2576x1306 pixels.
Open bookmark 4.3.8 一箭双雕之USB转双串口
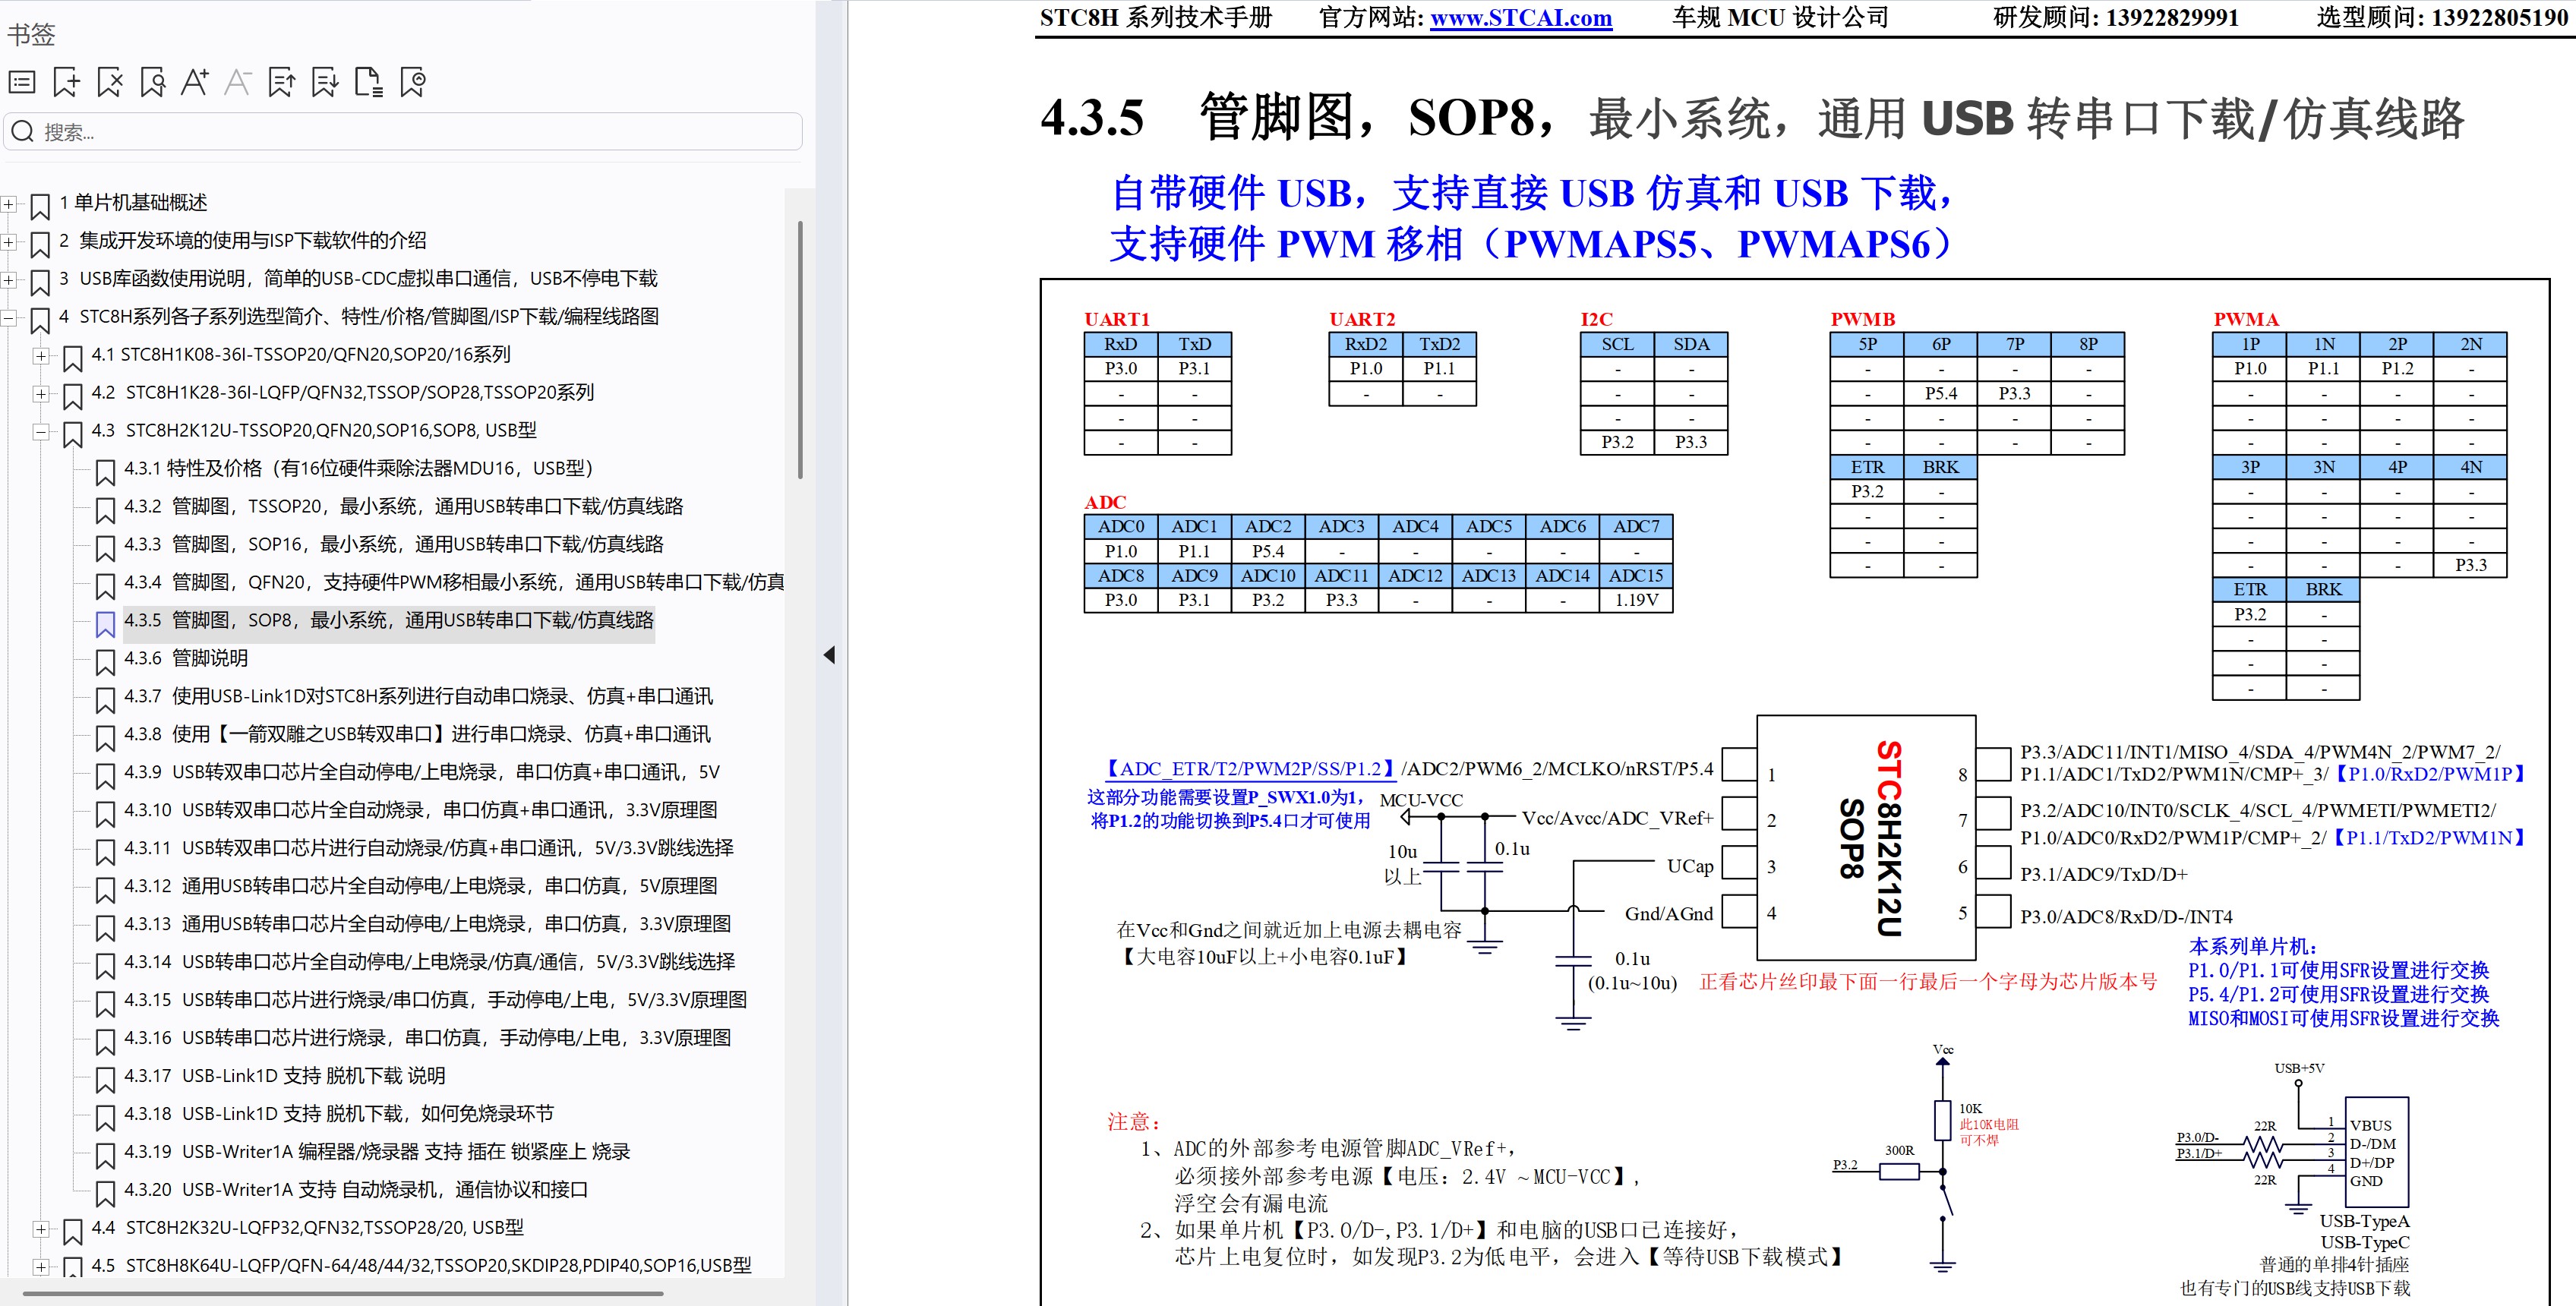(x=417, y=734)
